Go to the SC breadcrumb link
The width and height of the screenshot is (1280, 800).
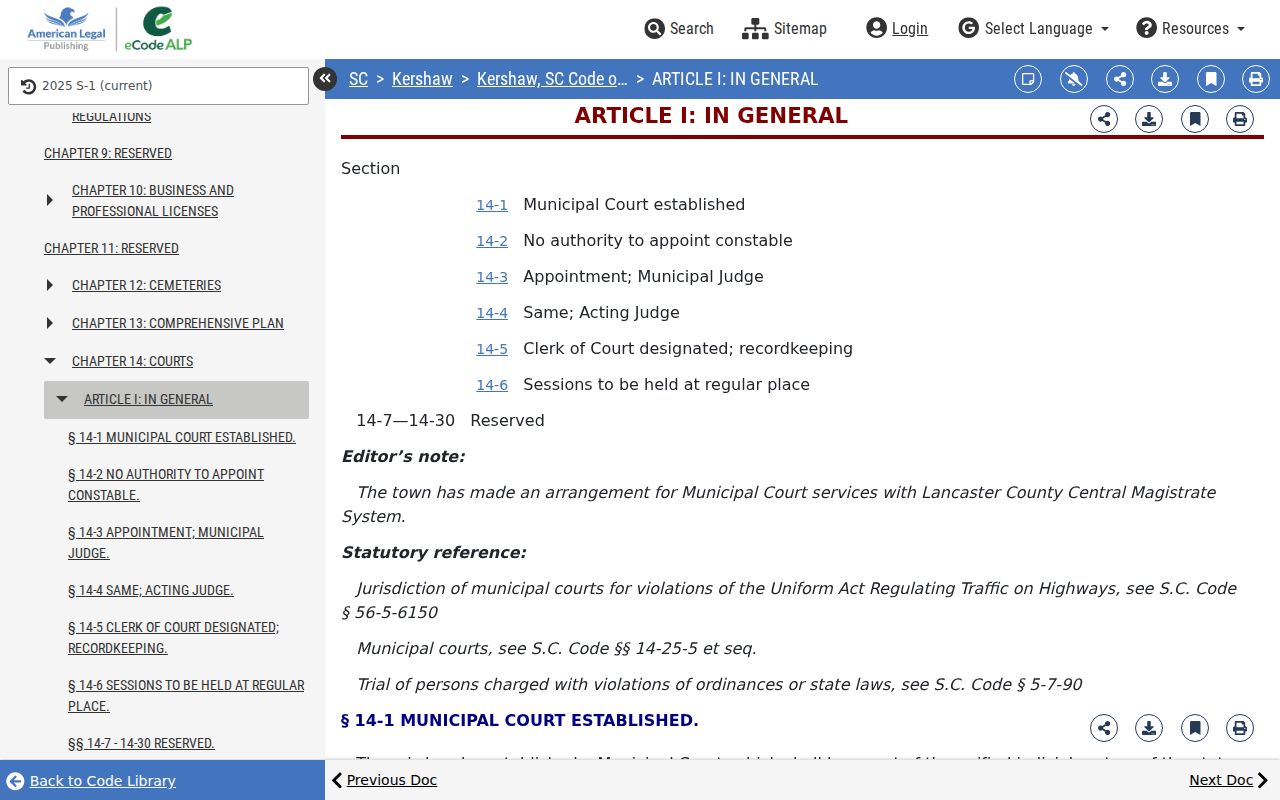click(x=358, y=79)
